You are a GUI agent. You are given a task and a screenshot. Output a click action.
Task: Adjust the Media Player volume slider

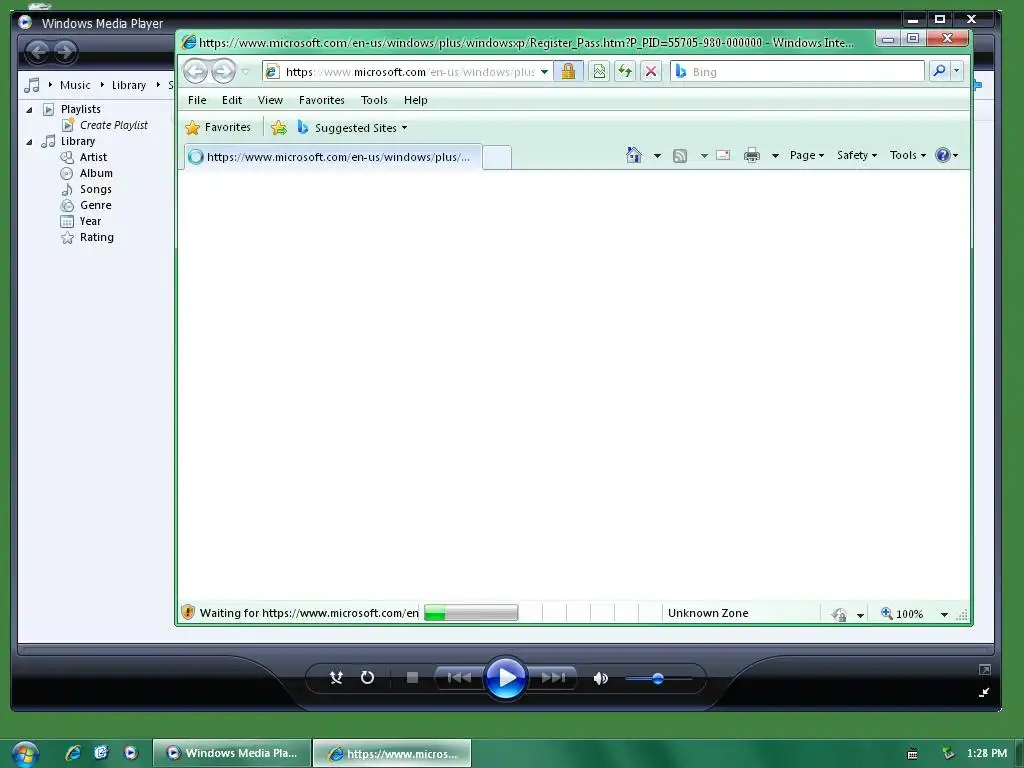658,679
